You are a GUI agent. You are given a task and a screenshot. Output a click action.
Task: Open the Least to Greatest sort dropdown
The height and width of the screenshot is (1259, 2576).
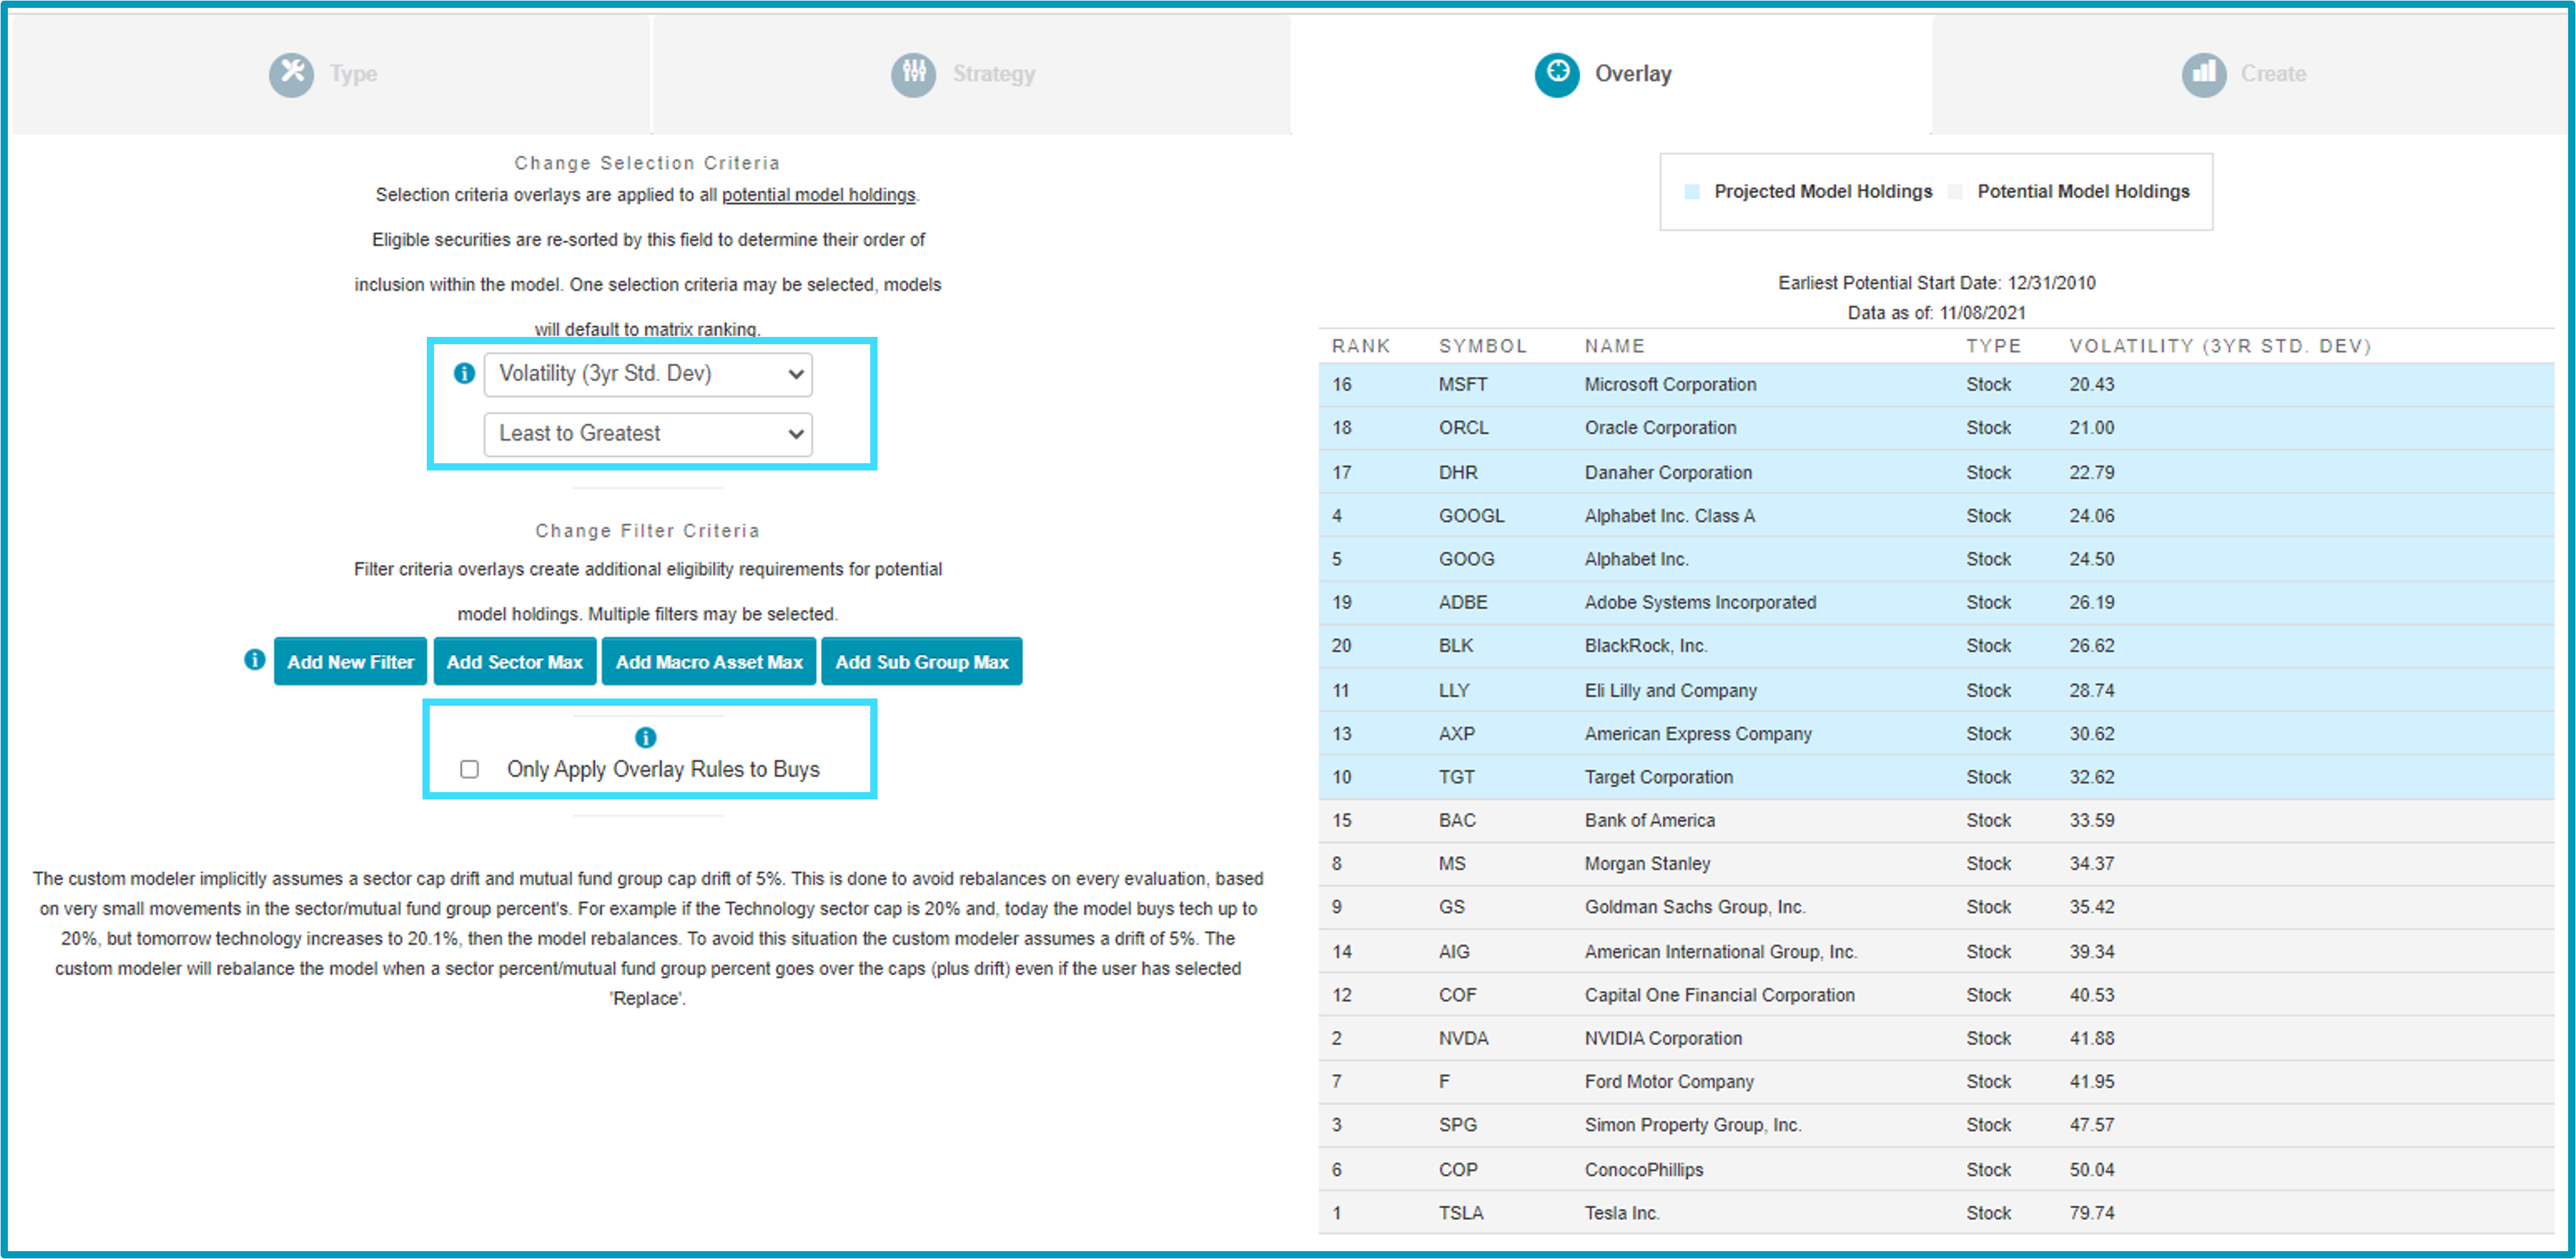coord(648,434)
